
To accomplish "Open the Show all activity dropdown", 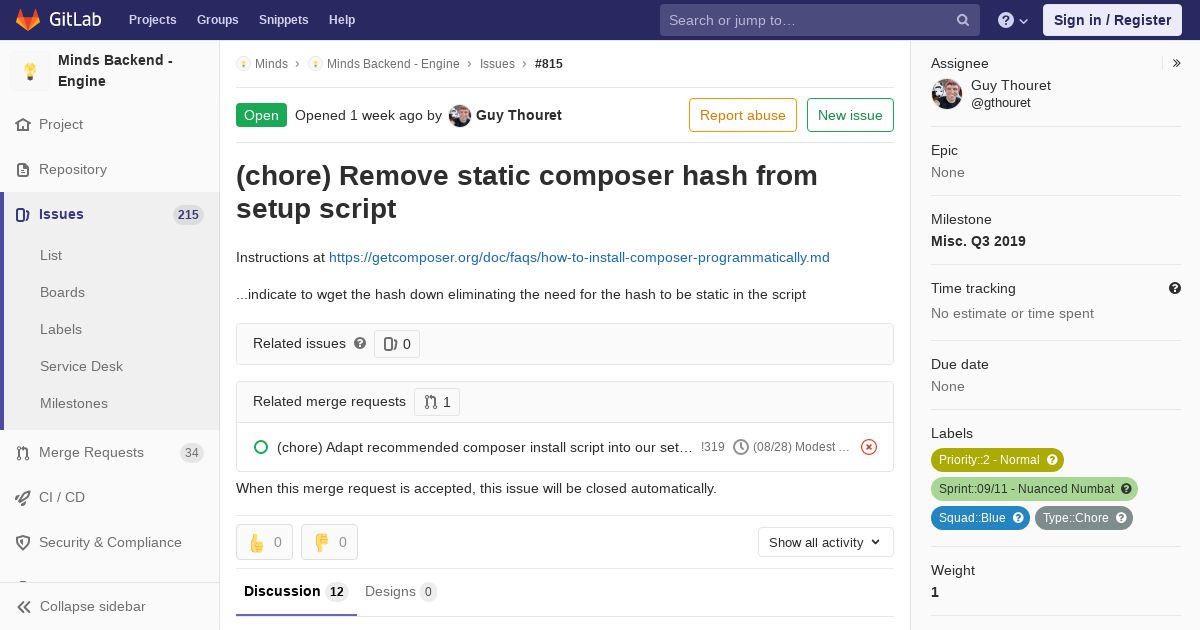I will click(826, 542).
